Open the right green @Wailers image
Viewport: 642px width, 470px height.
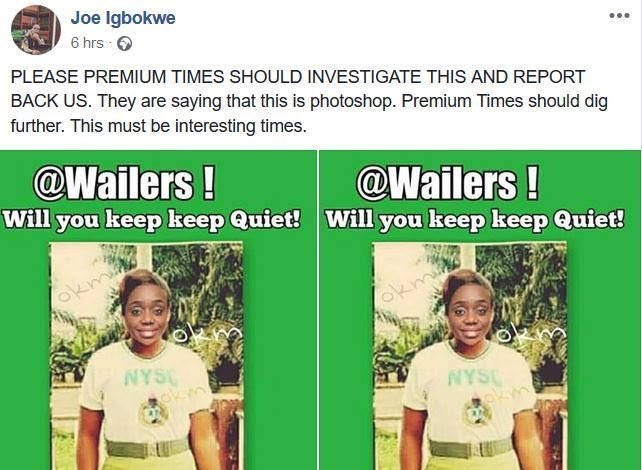tap(480, 310)
